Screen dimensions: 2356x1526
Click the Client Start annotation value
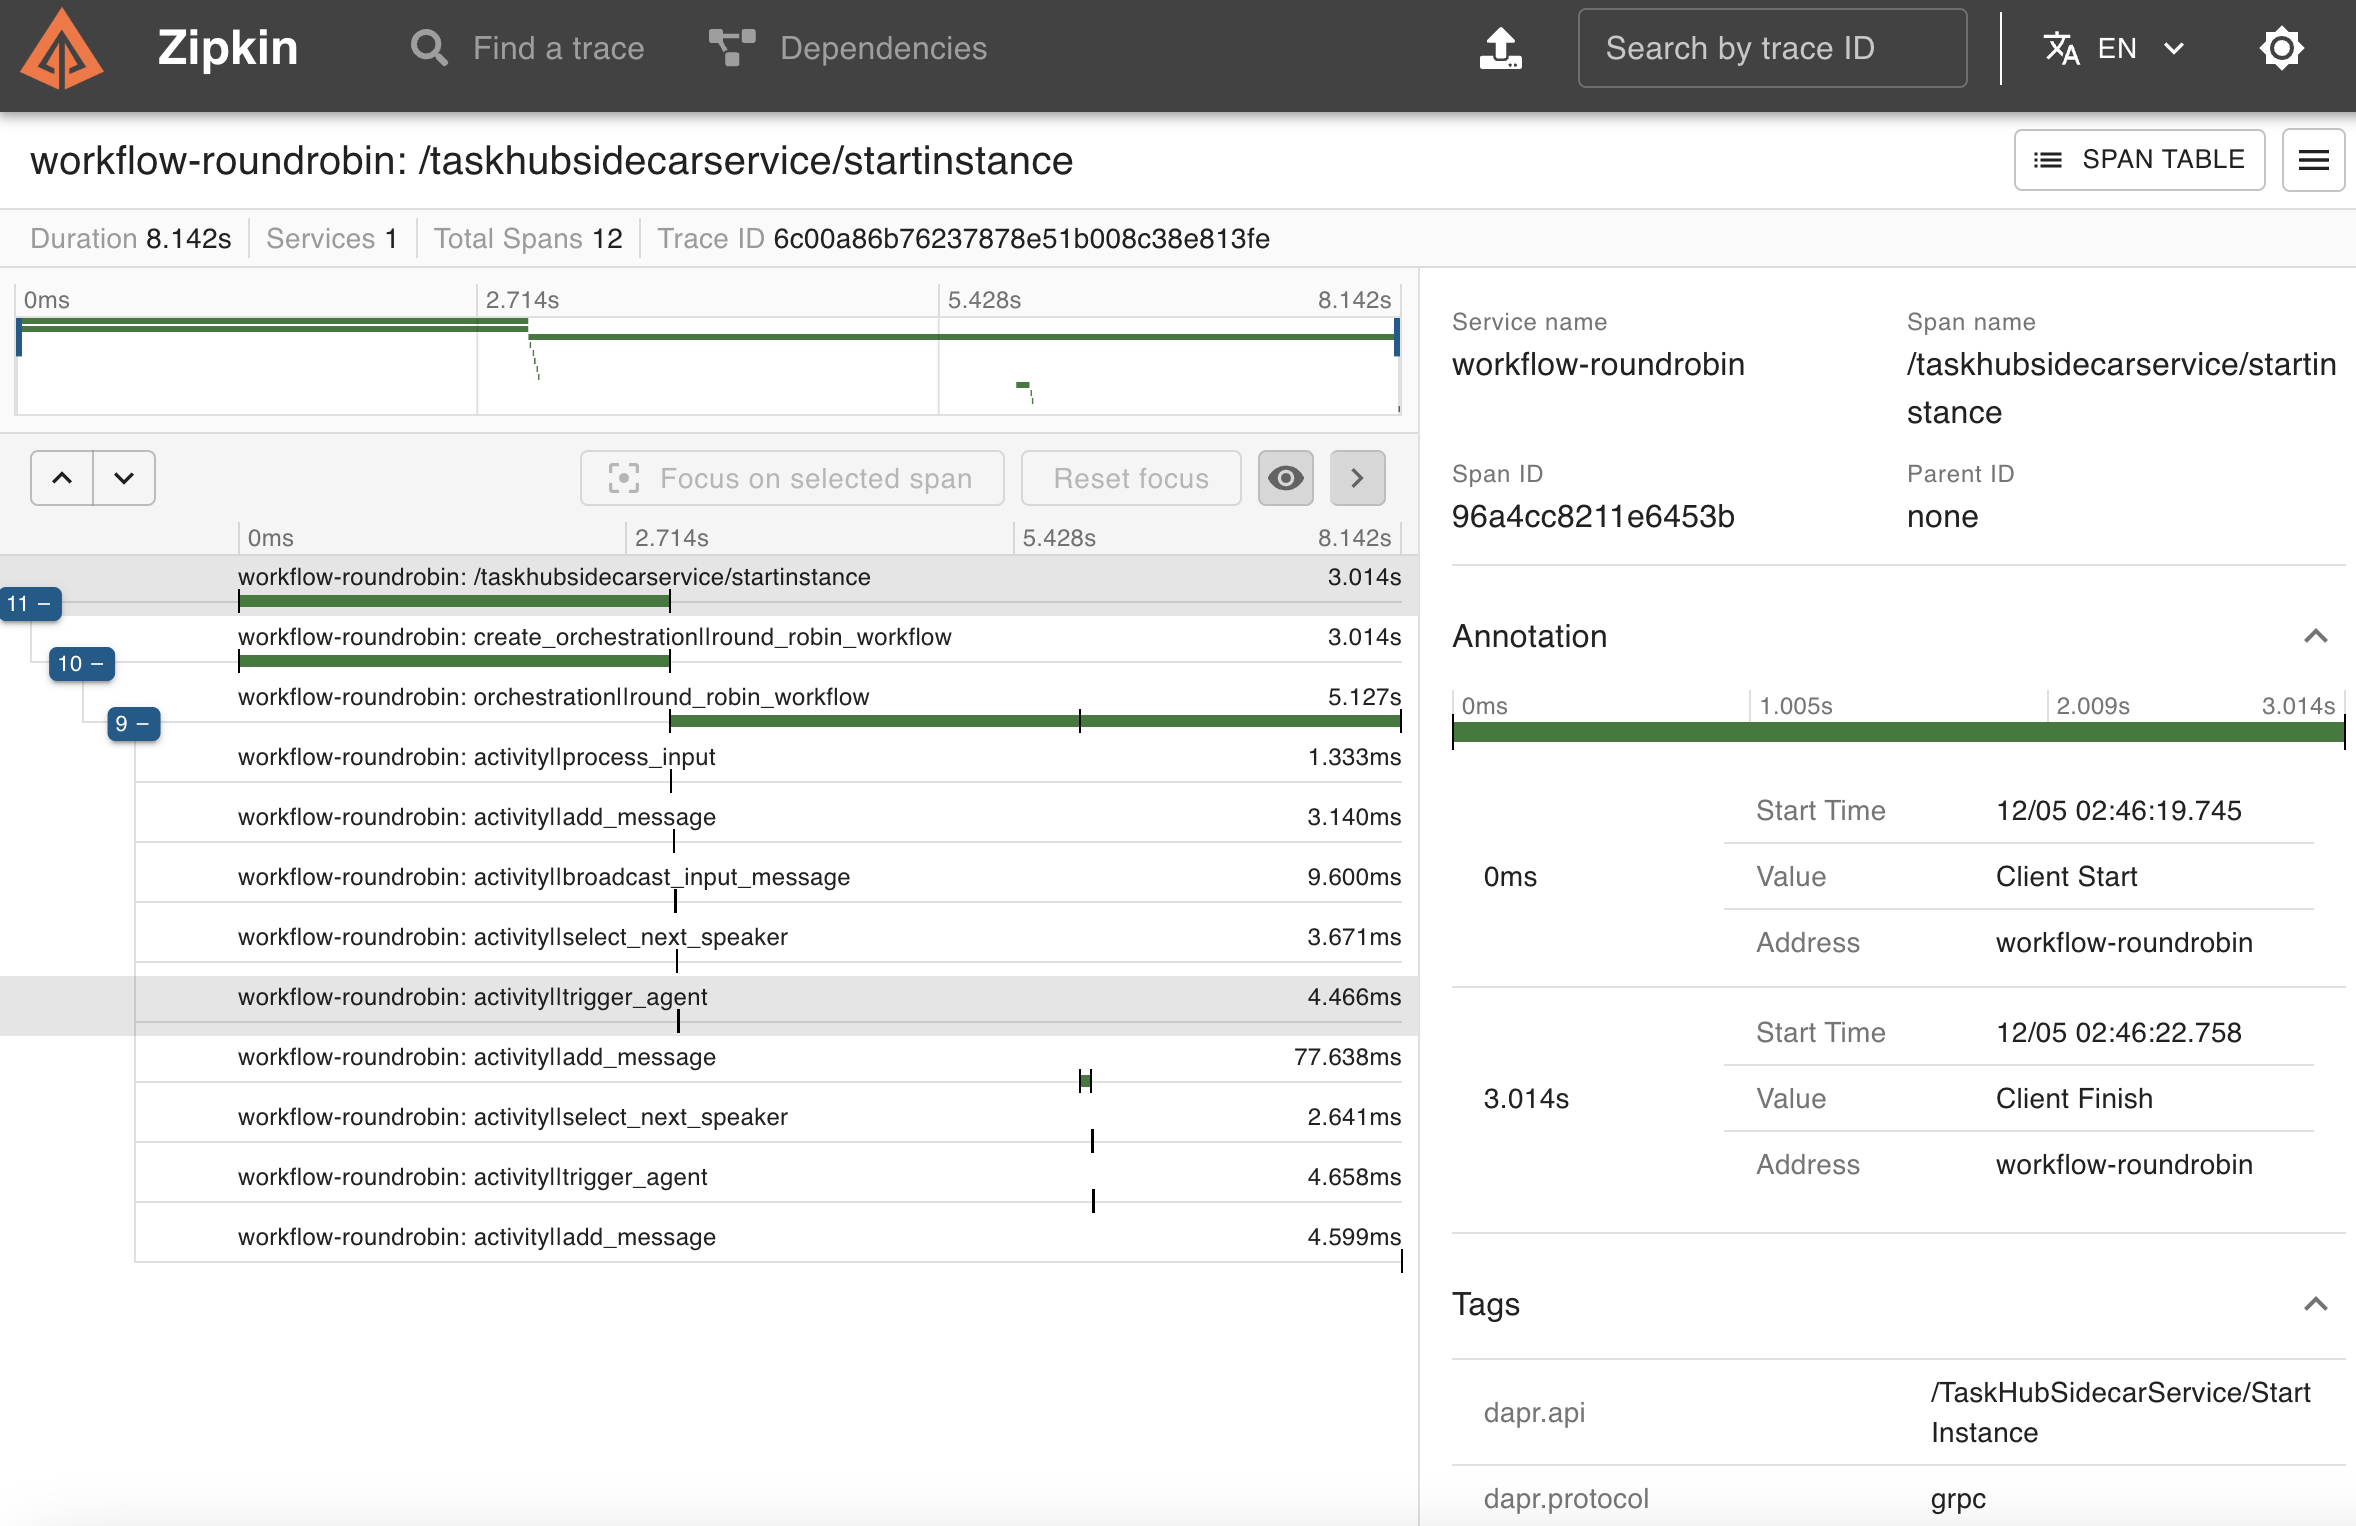(2066, 876)
